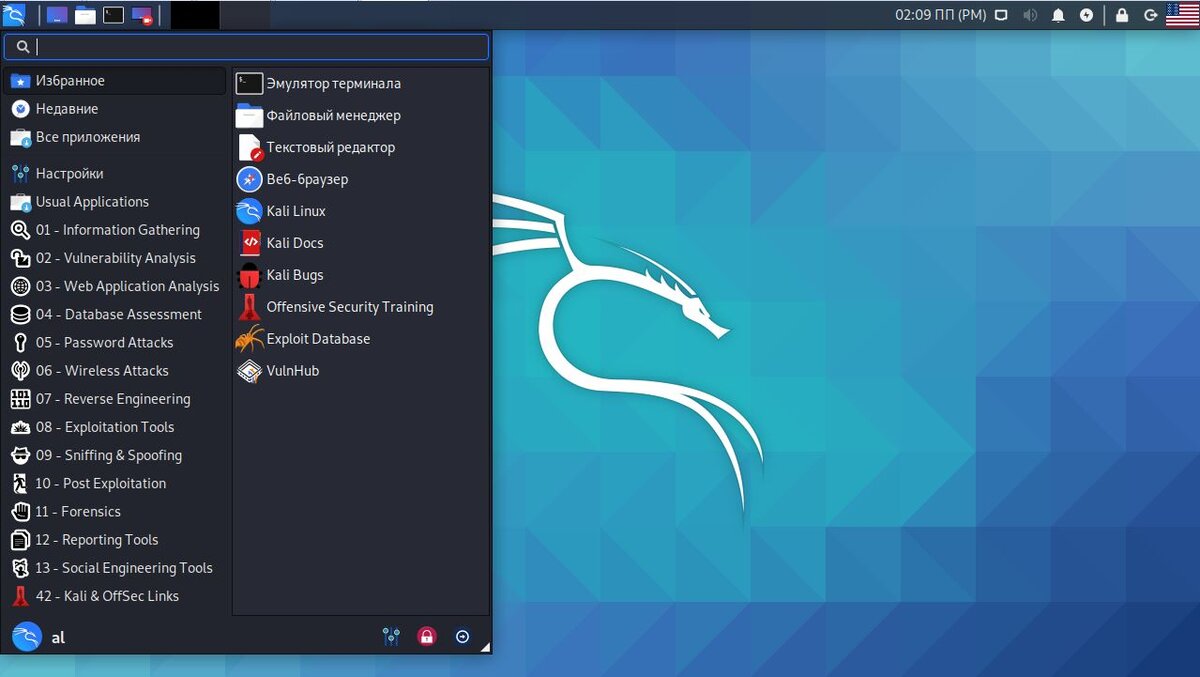The image size is (1200, 677).
Task: Open Настройки category
Action: pyautogui.click(x=116, y=174)
